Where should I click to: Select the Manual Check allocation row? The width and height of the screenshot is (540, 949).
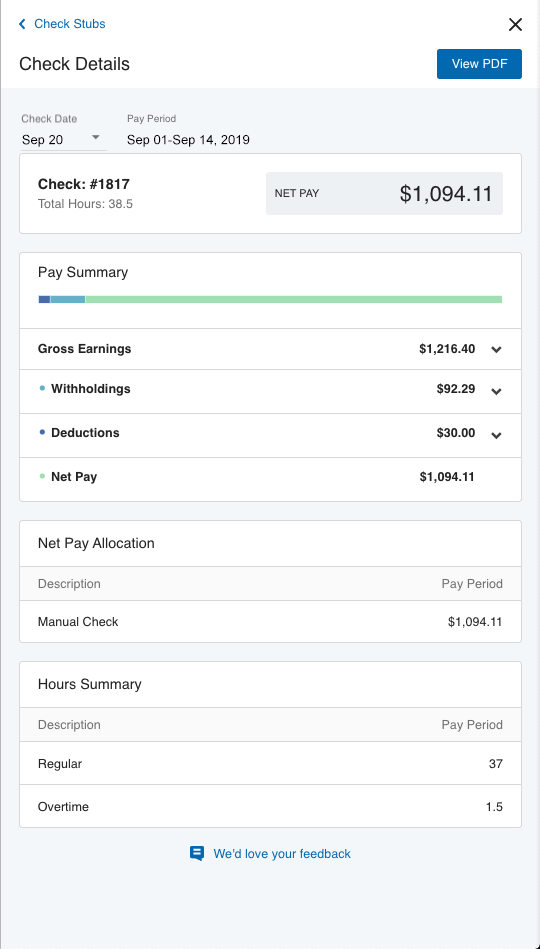point(271,622)
